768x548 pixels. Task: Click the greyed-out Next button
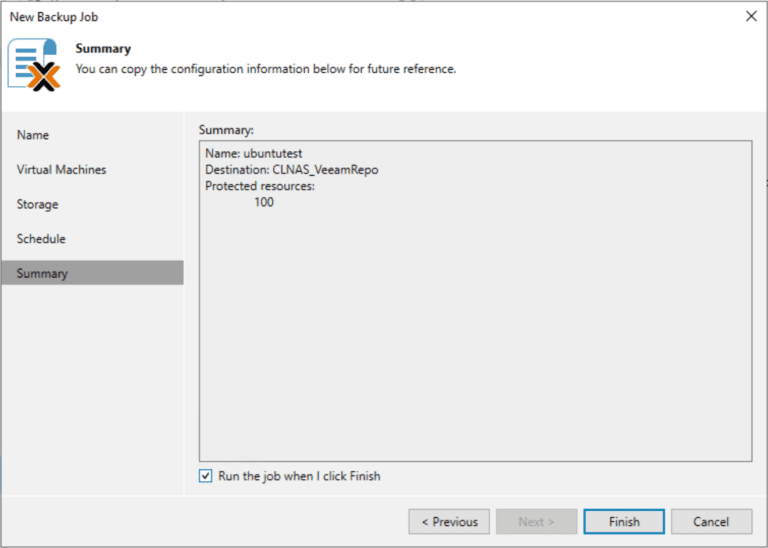pos(536,522)
